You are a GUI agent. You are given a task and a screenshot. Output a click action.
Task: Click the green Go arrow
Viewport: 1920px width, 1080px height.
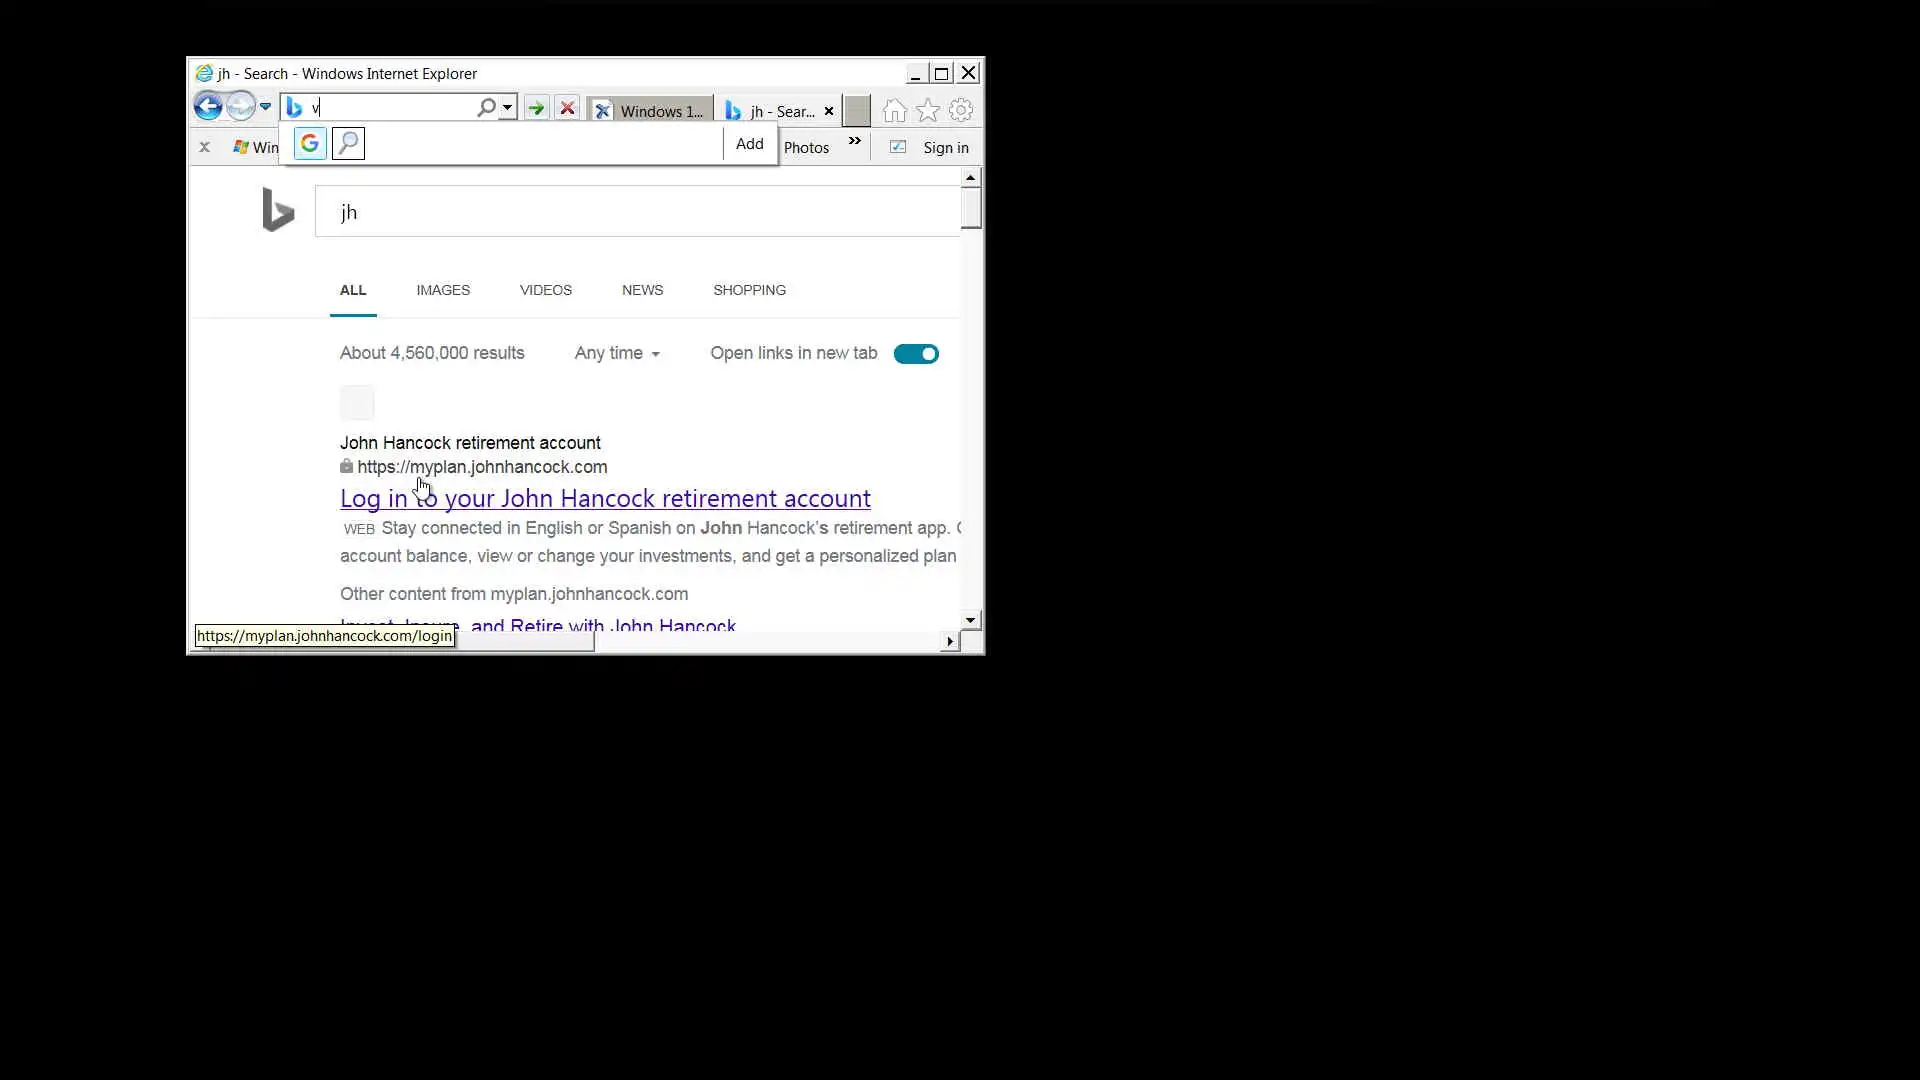pos(537,109)
